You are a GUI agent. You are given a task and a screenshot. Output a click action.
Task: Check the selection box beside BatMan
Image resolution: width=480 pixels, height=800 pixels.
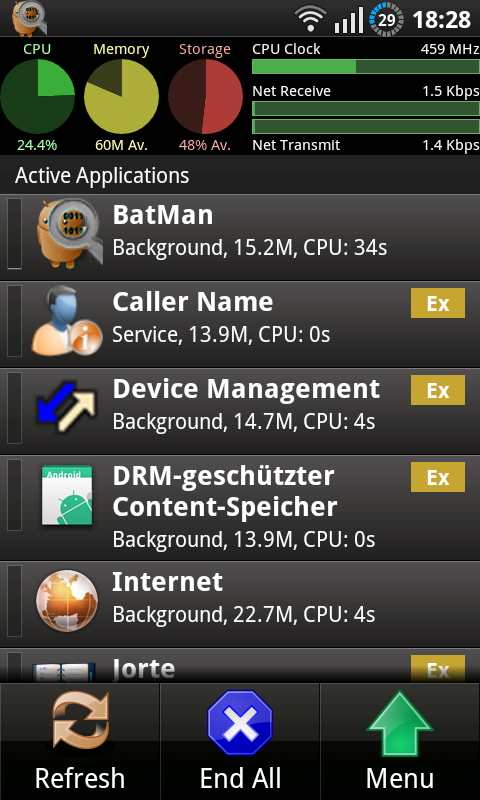click(15, 233)
